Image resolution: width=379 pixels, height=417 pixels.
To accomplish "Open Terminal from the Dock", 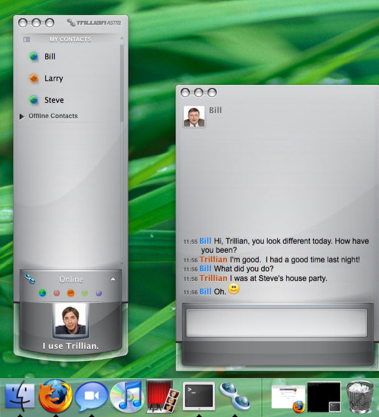I will click(x=199, y=396).
